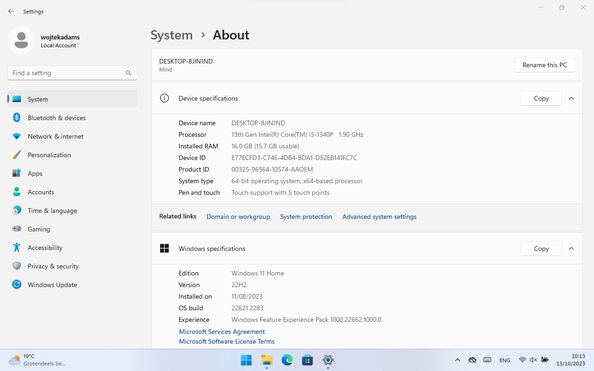Click the ENG language indicator
This screenshot has height=371, width=594.
tap(505, 360)
